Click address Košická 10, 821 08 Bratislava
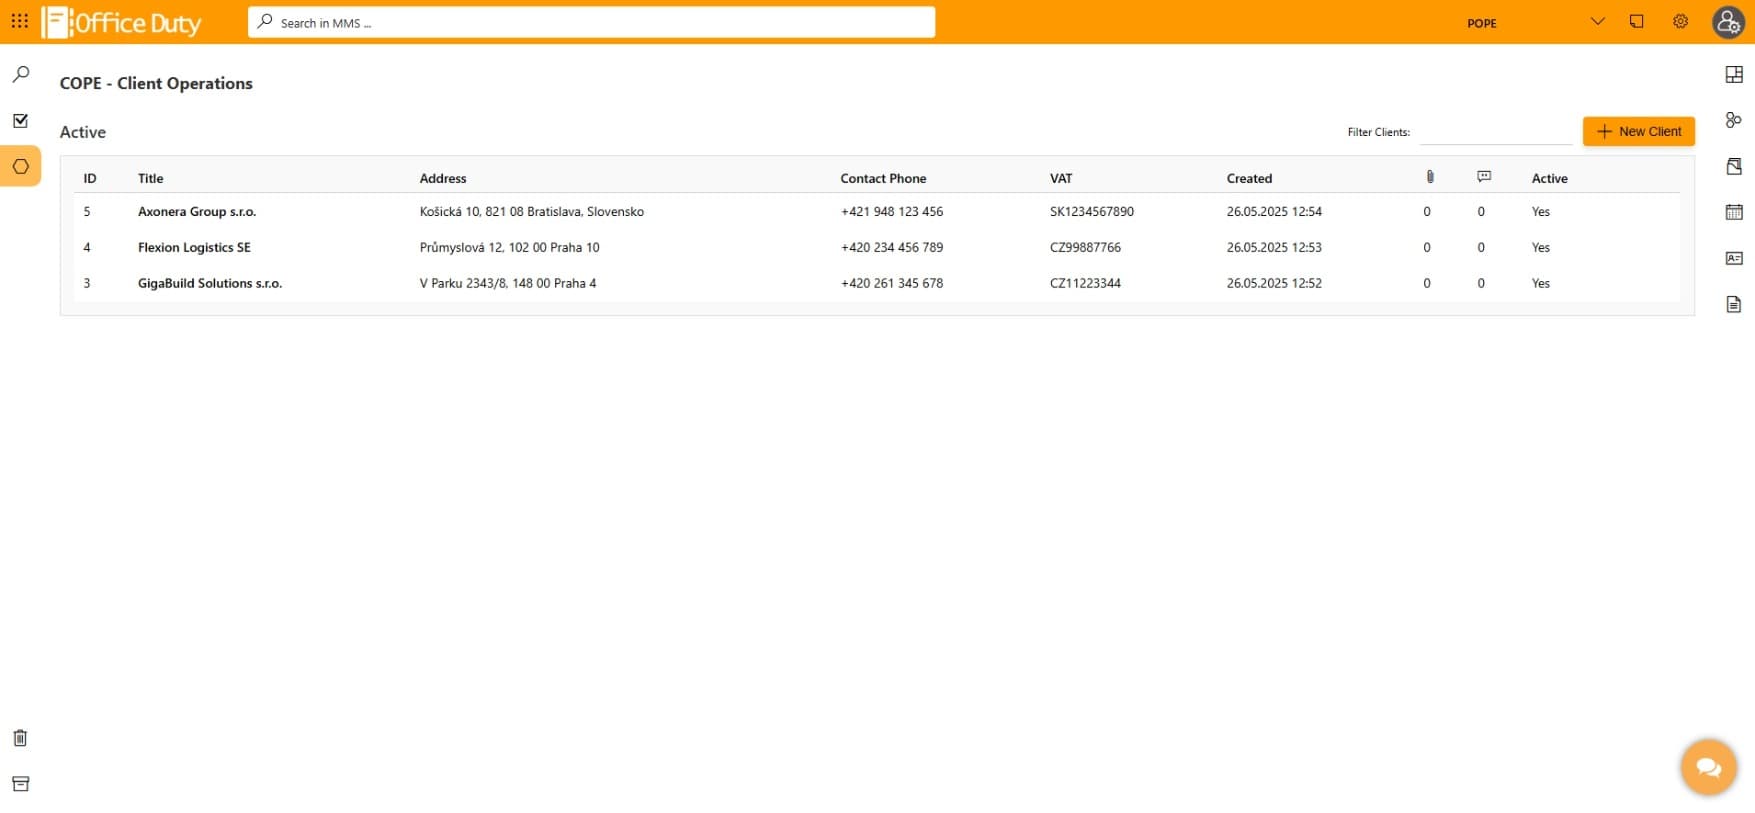 tap(531, 211)
